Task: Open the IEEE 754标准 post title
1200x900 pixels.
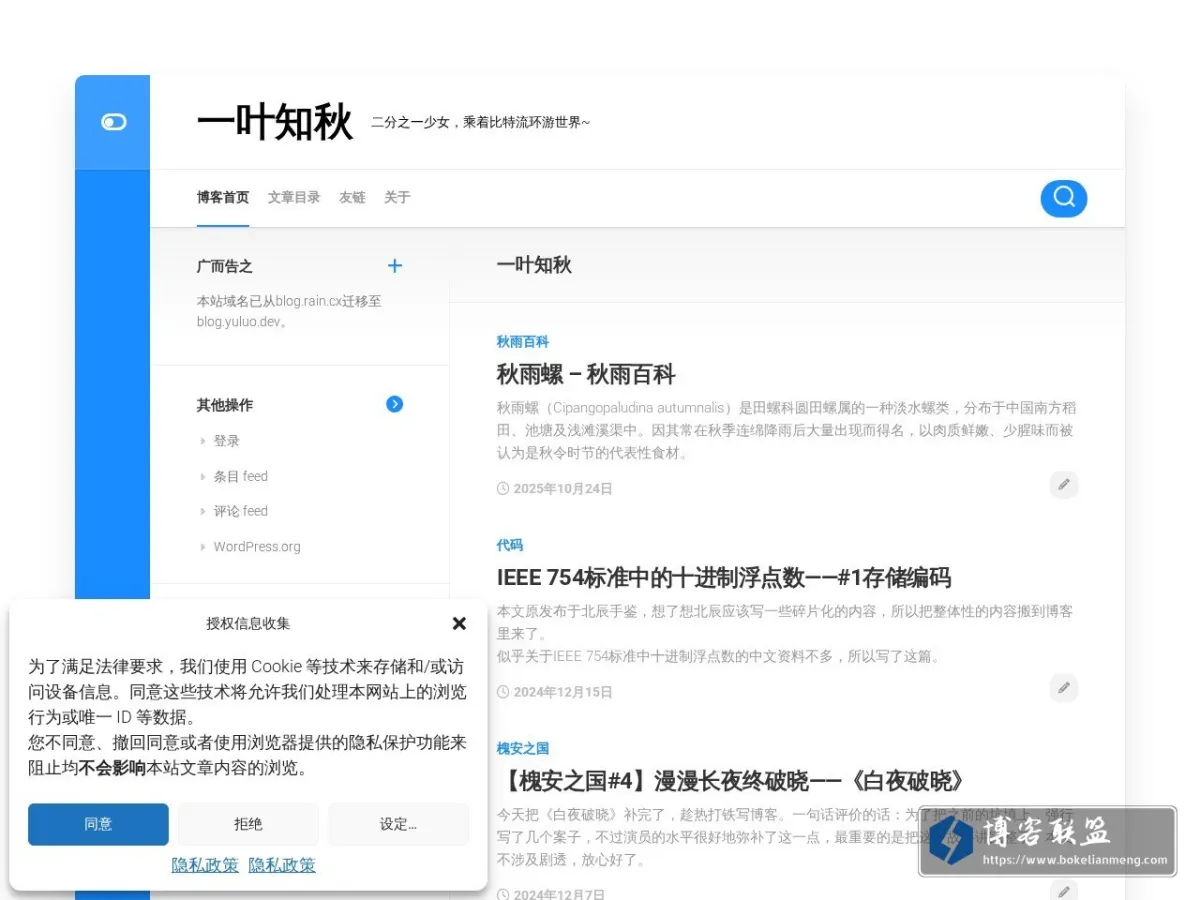Action: (x=724, y=578)
